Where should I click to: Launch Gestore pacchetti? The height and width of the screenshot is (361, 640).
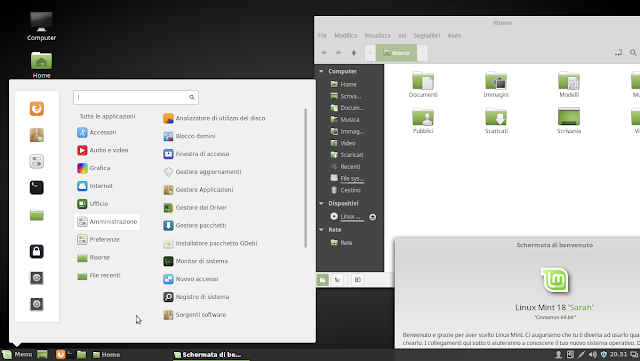(x=195, y=225)
